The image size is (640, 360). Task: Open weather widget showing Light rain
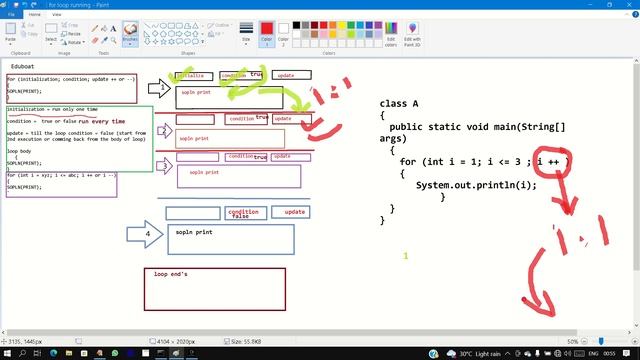click(x=473, y=353)
